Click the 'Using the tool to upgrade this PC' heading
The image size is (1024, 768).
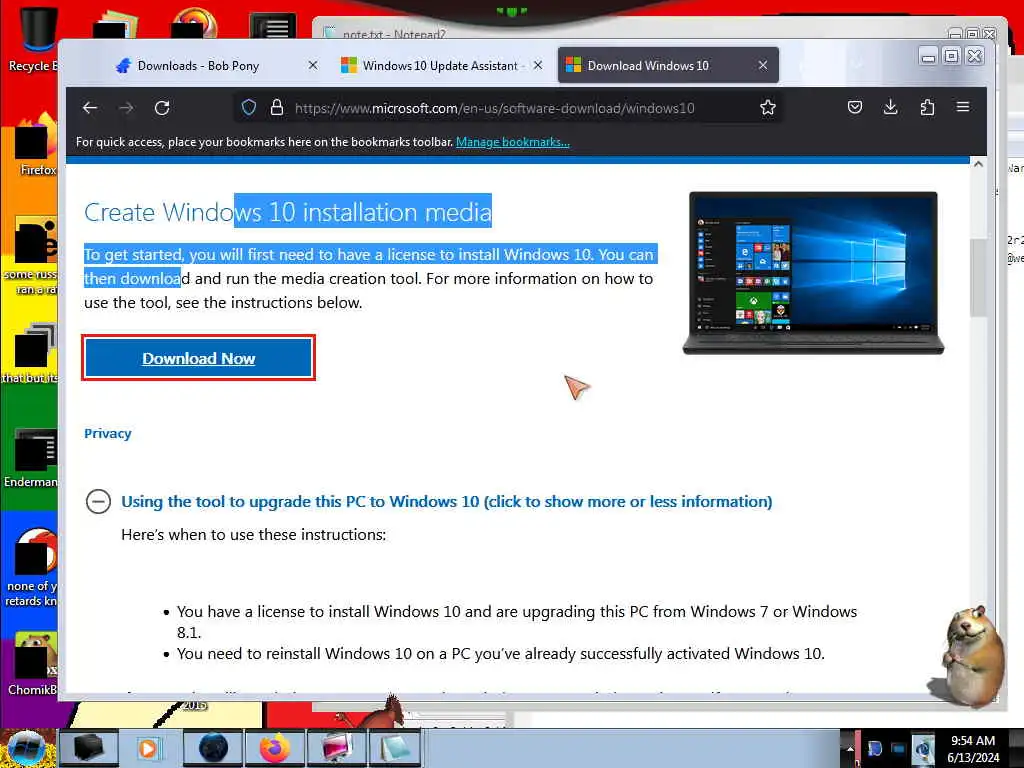(447, 502)
